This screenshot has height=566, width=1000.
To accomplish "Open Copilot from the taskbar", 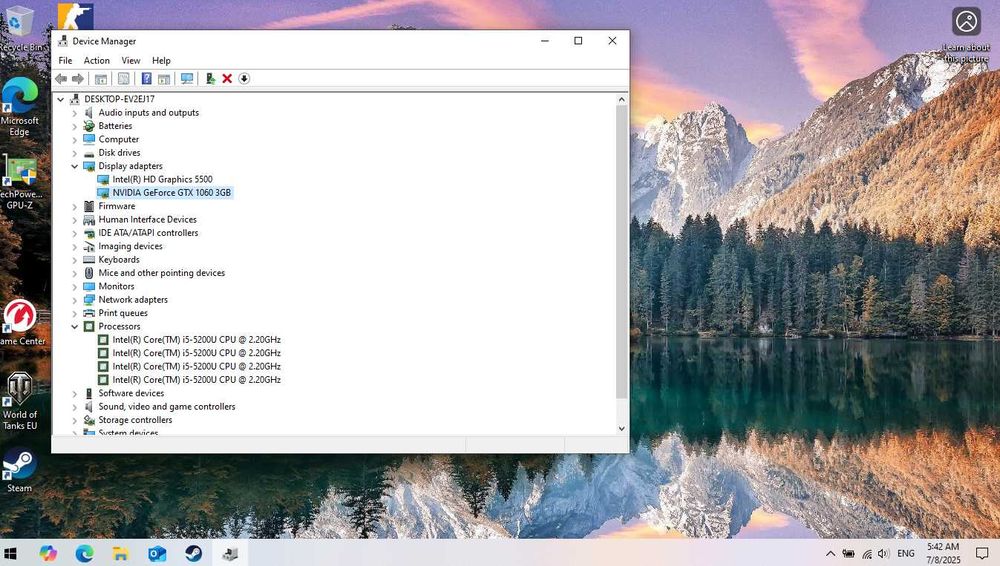I will (x=48, y=553).
